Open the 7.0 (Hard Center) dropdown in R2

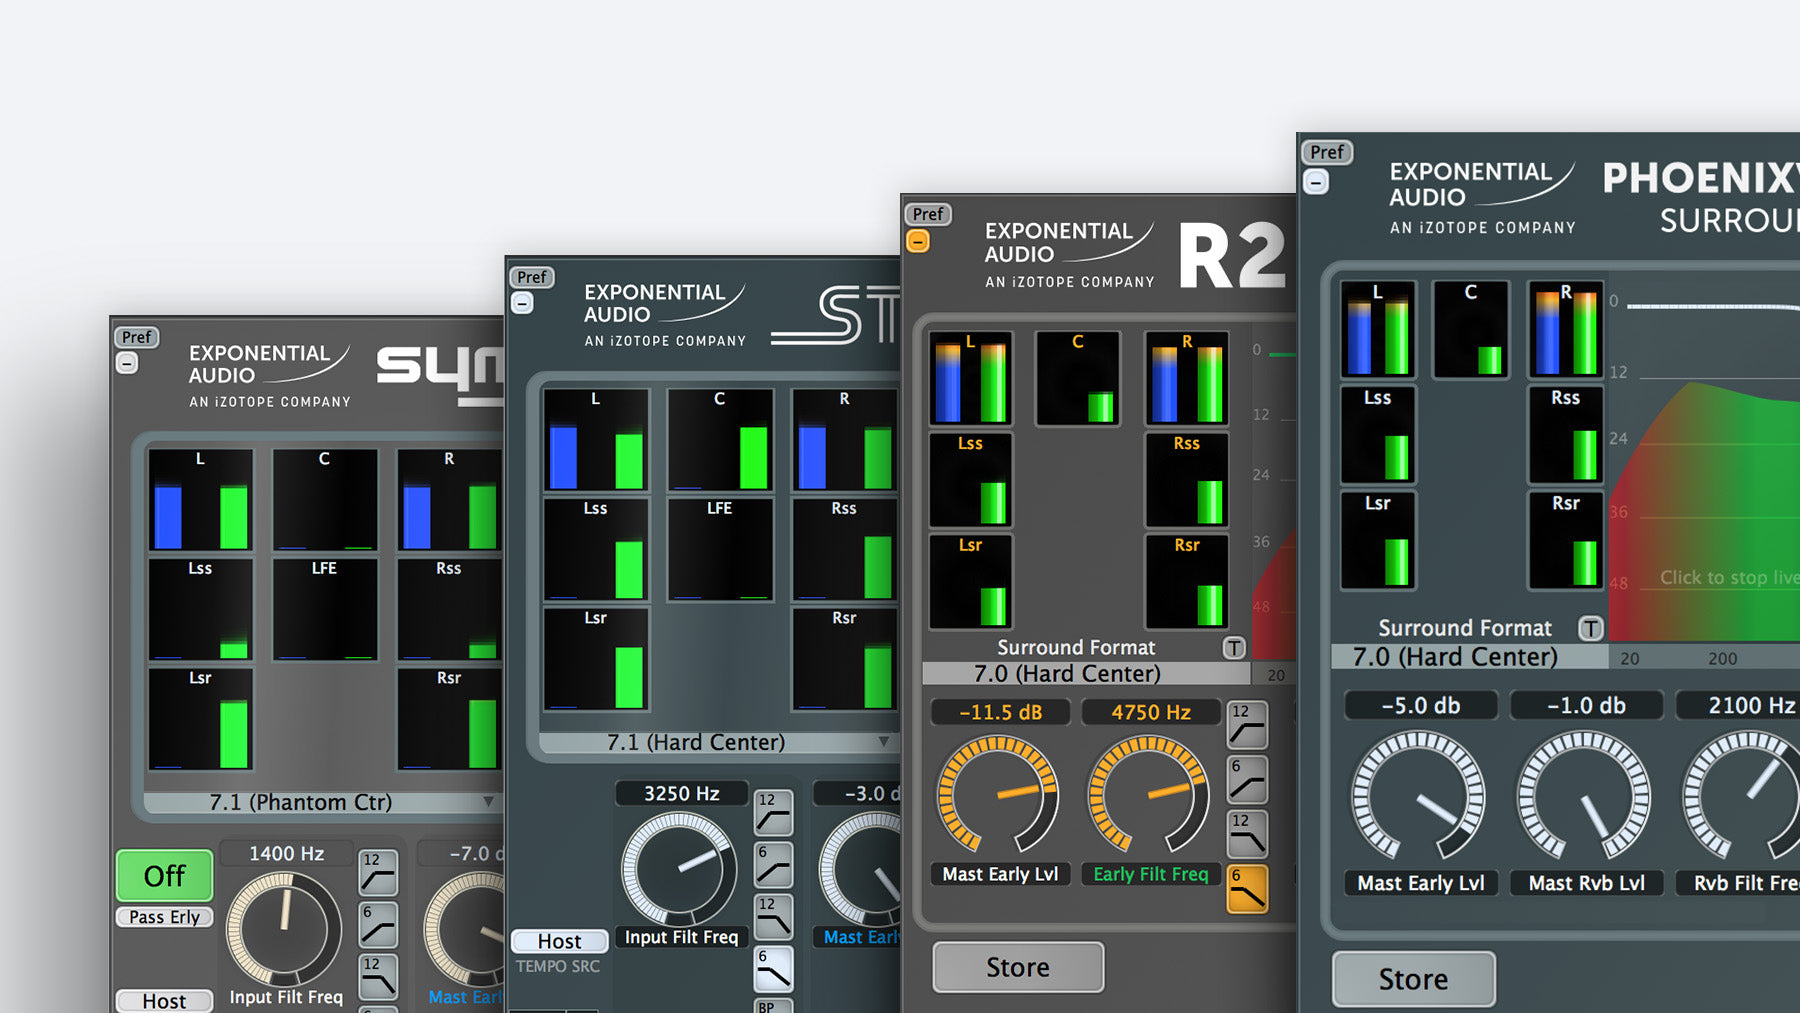click(1086, 674)
